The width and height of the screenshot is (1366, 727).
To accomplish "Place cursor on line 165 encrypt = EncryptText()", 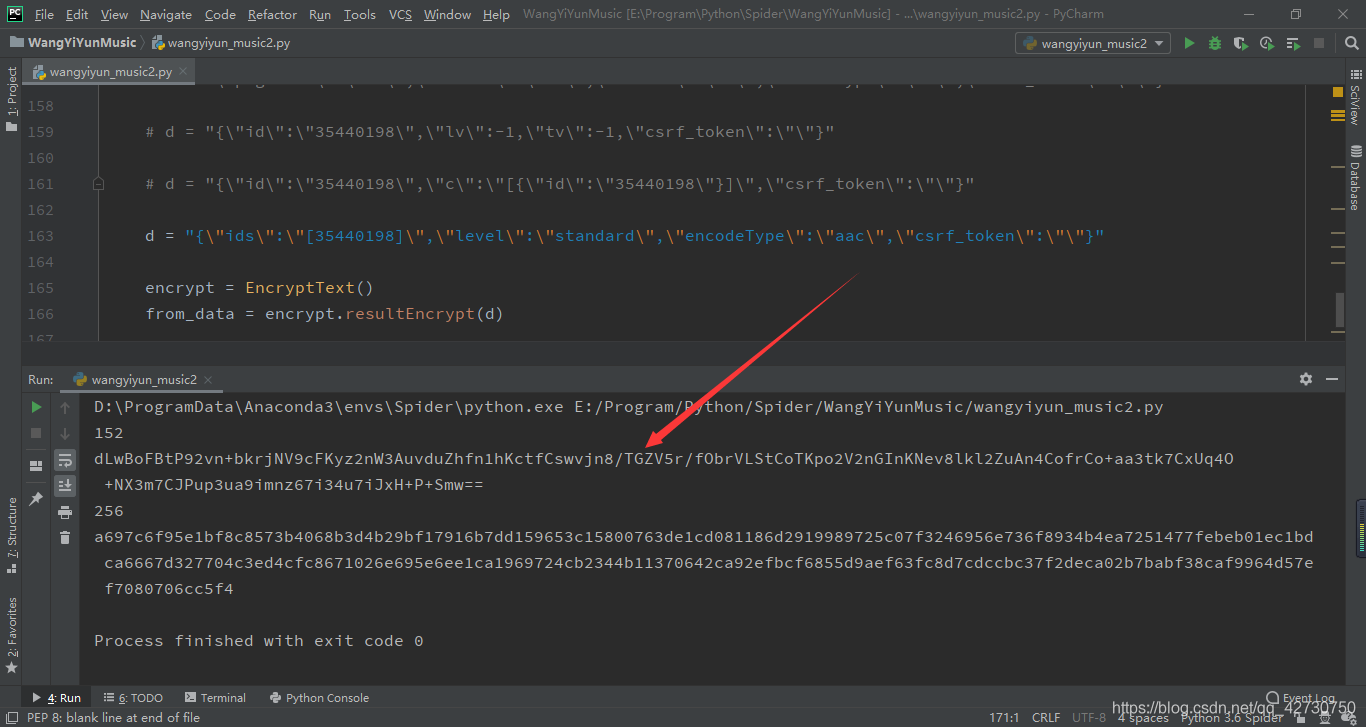I will coord(259,288).
